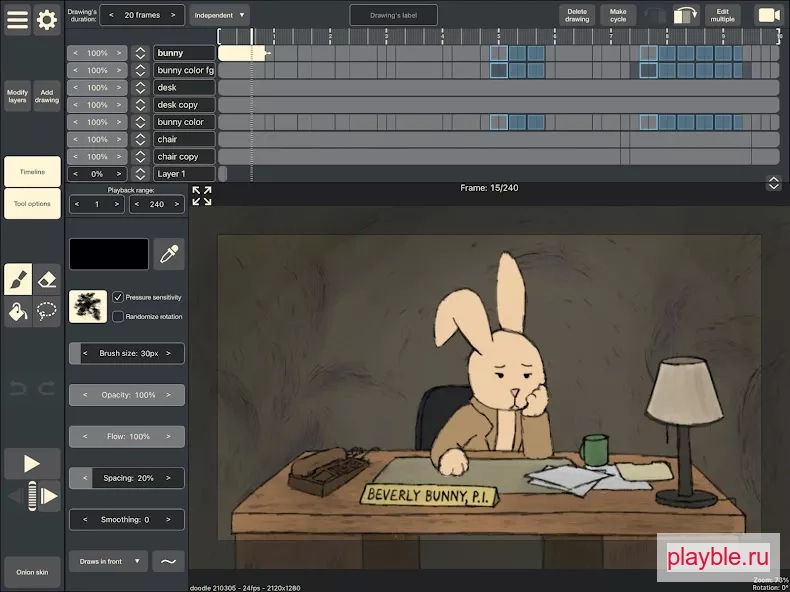This screenshot has height=592, width=790.
Task: Increase Spacing above 20%
Action: (168, 478)
